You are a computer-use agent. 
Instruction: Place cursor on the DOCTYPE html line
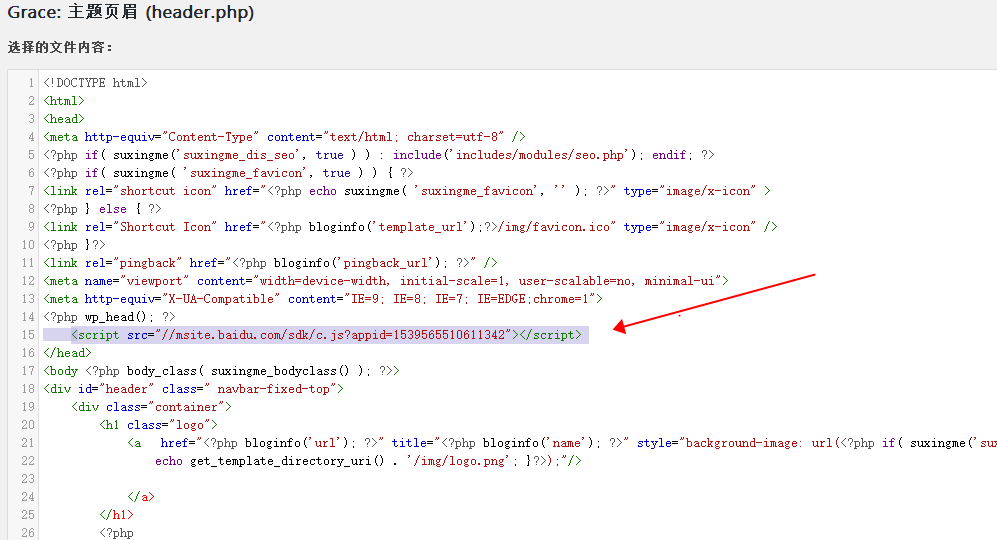[95, 83]
